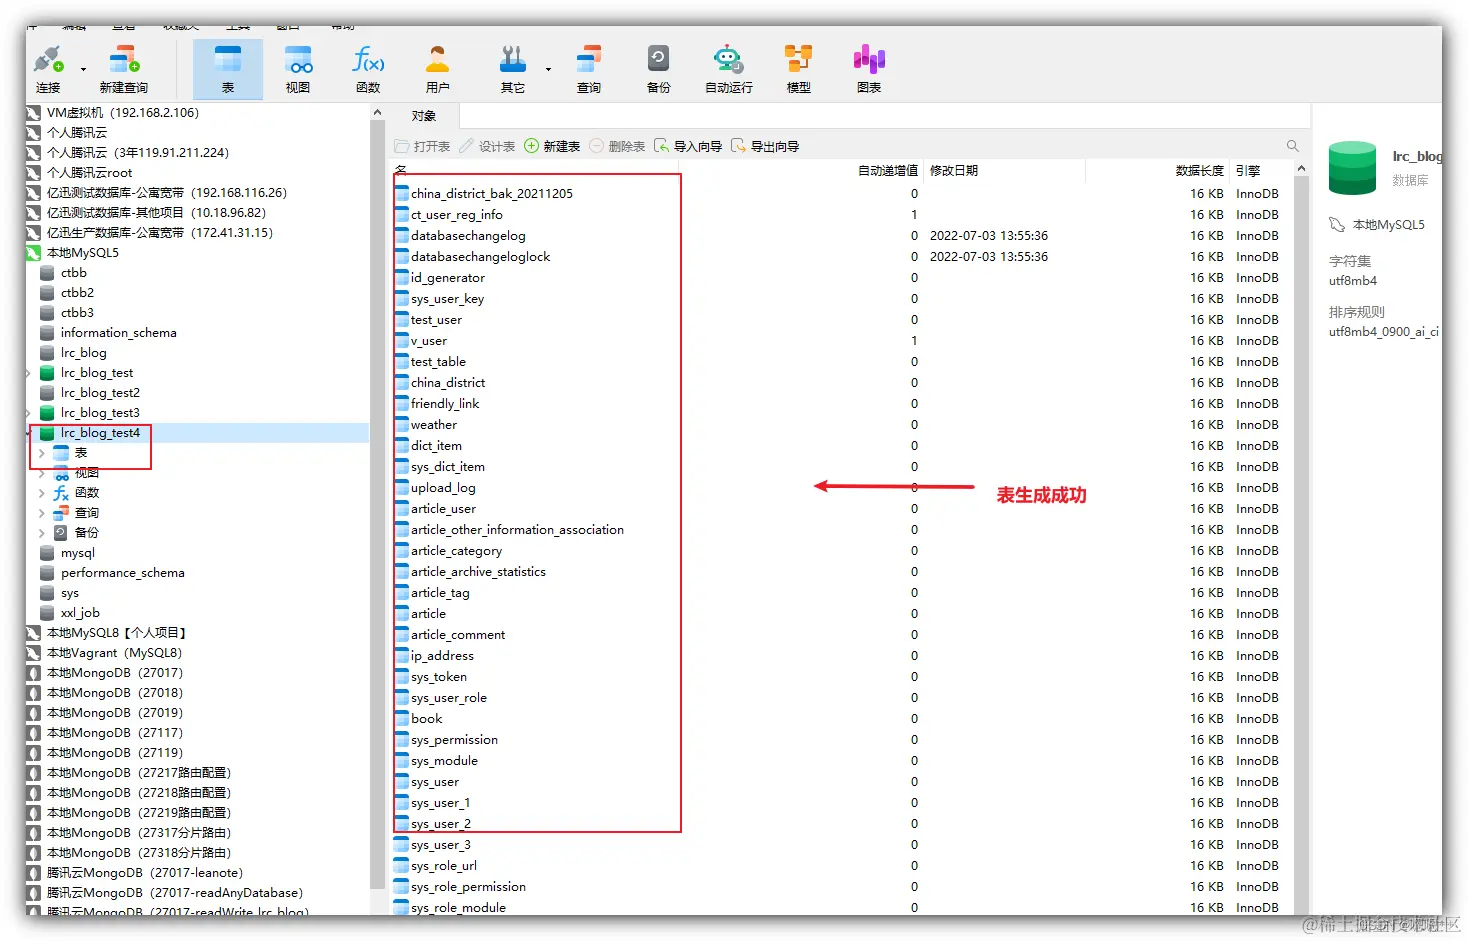The height and width of the screenshot is (941, 1468).
Task: Select the mysql database in tree
Action: [x=77, y=553]
